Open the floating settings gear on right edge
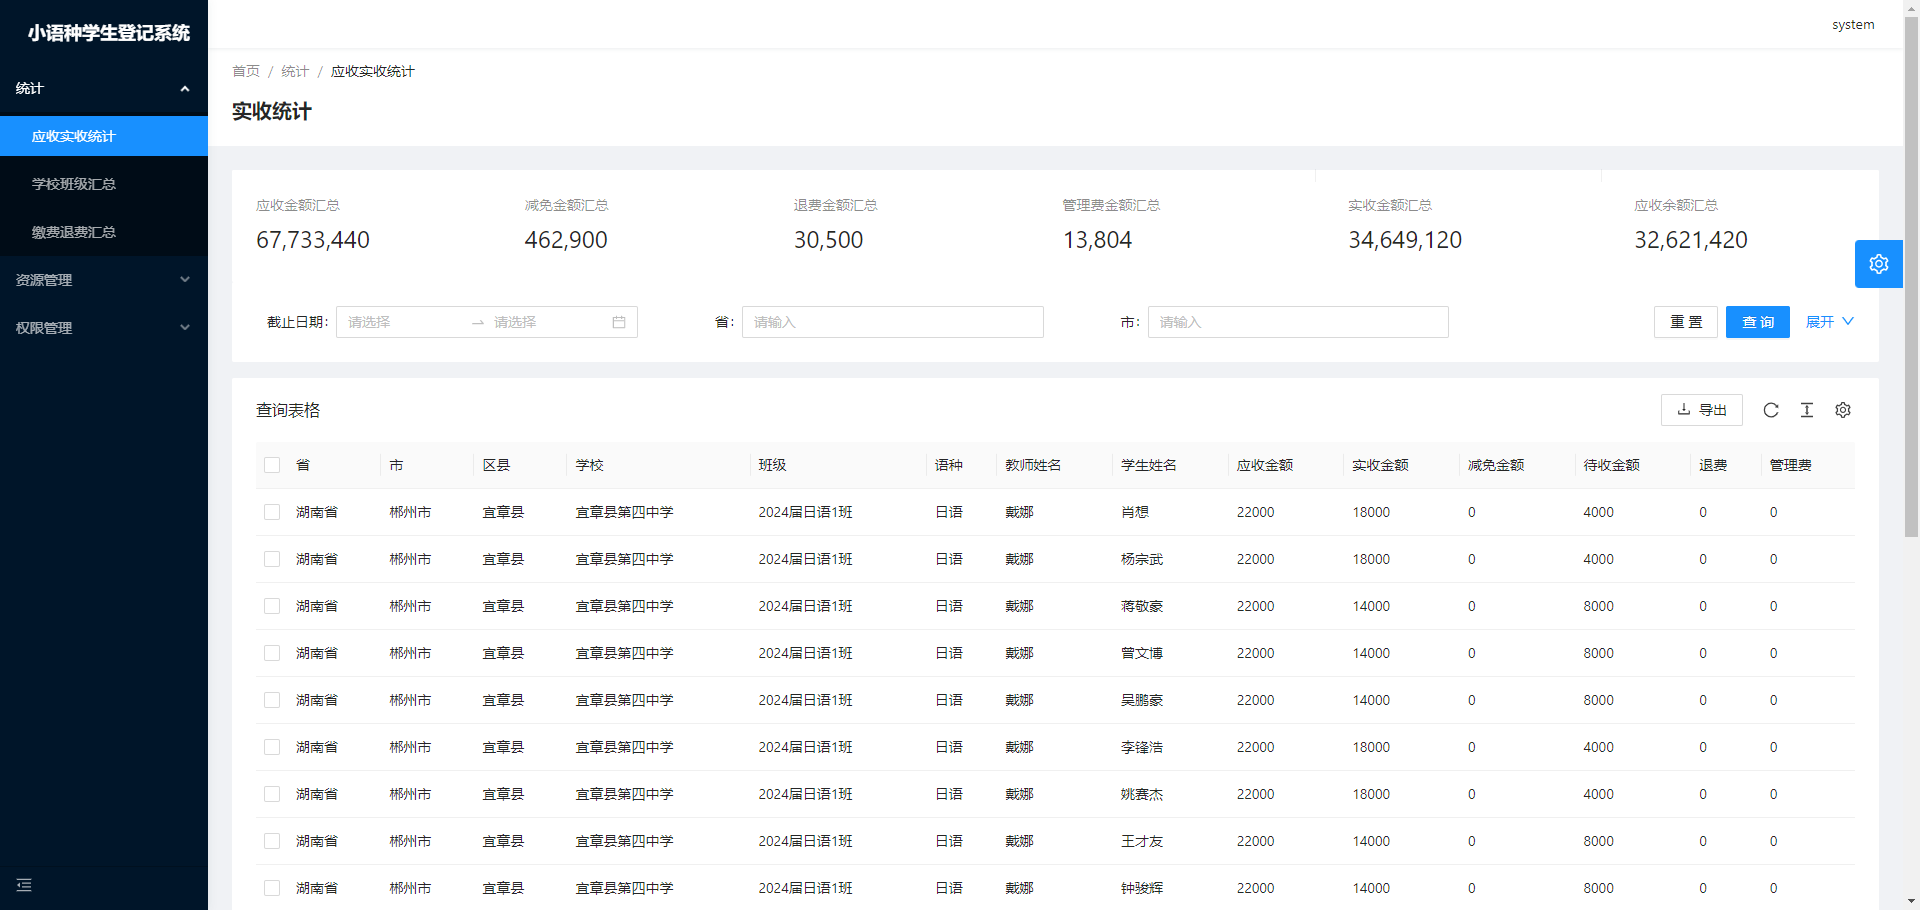The width and height of the screenshot is (1920, 910). click(x=1878, y=264)
